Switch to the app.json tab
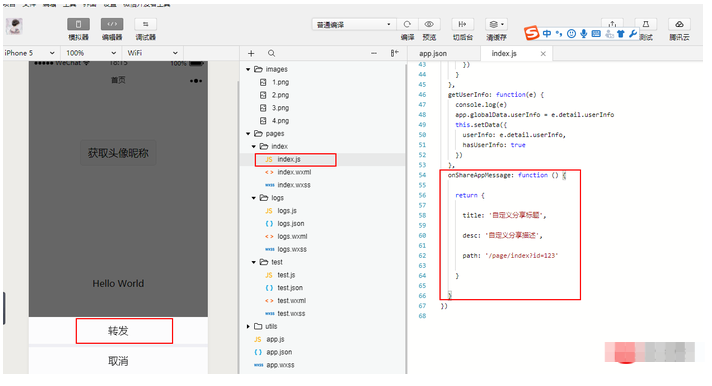 pos(433,54)
